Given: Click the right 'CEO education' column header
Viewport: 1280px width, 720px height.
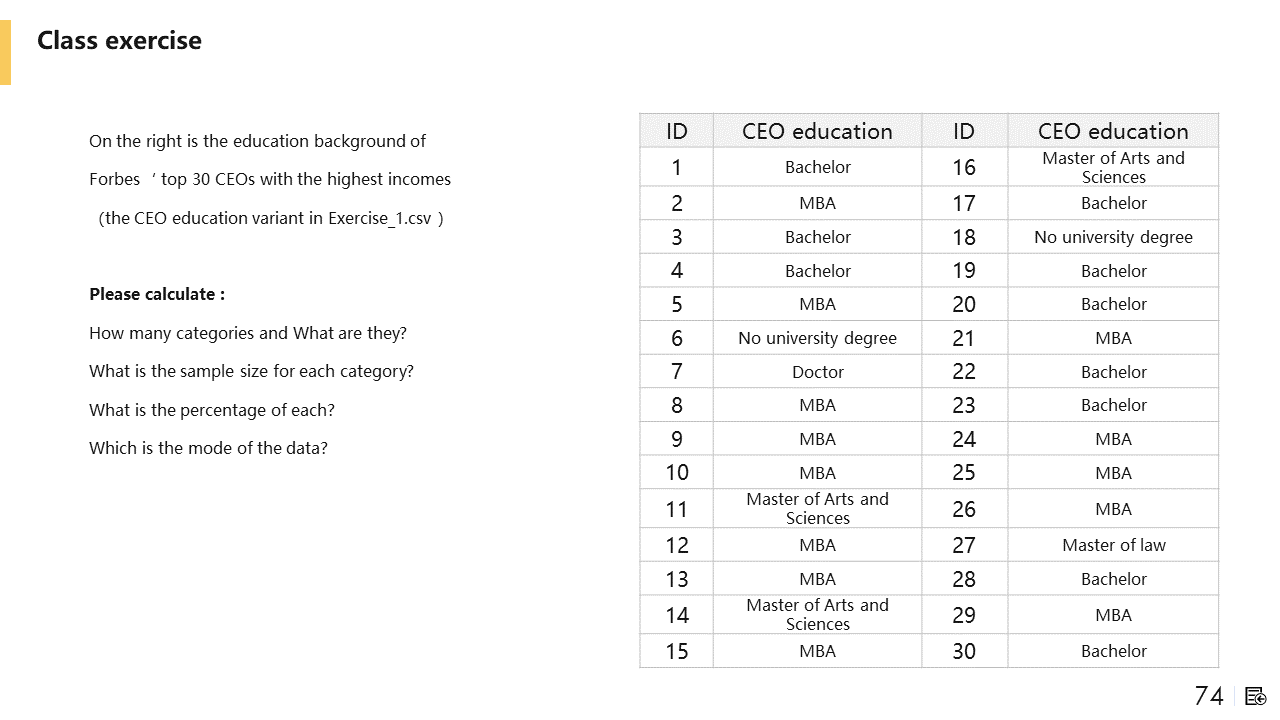Looking at the screenshot, I should click(x=1113, y=131).
